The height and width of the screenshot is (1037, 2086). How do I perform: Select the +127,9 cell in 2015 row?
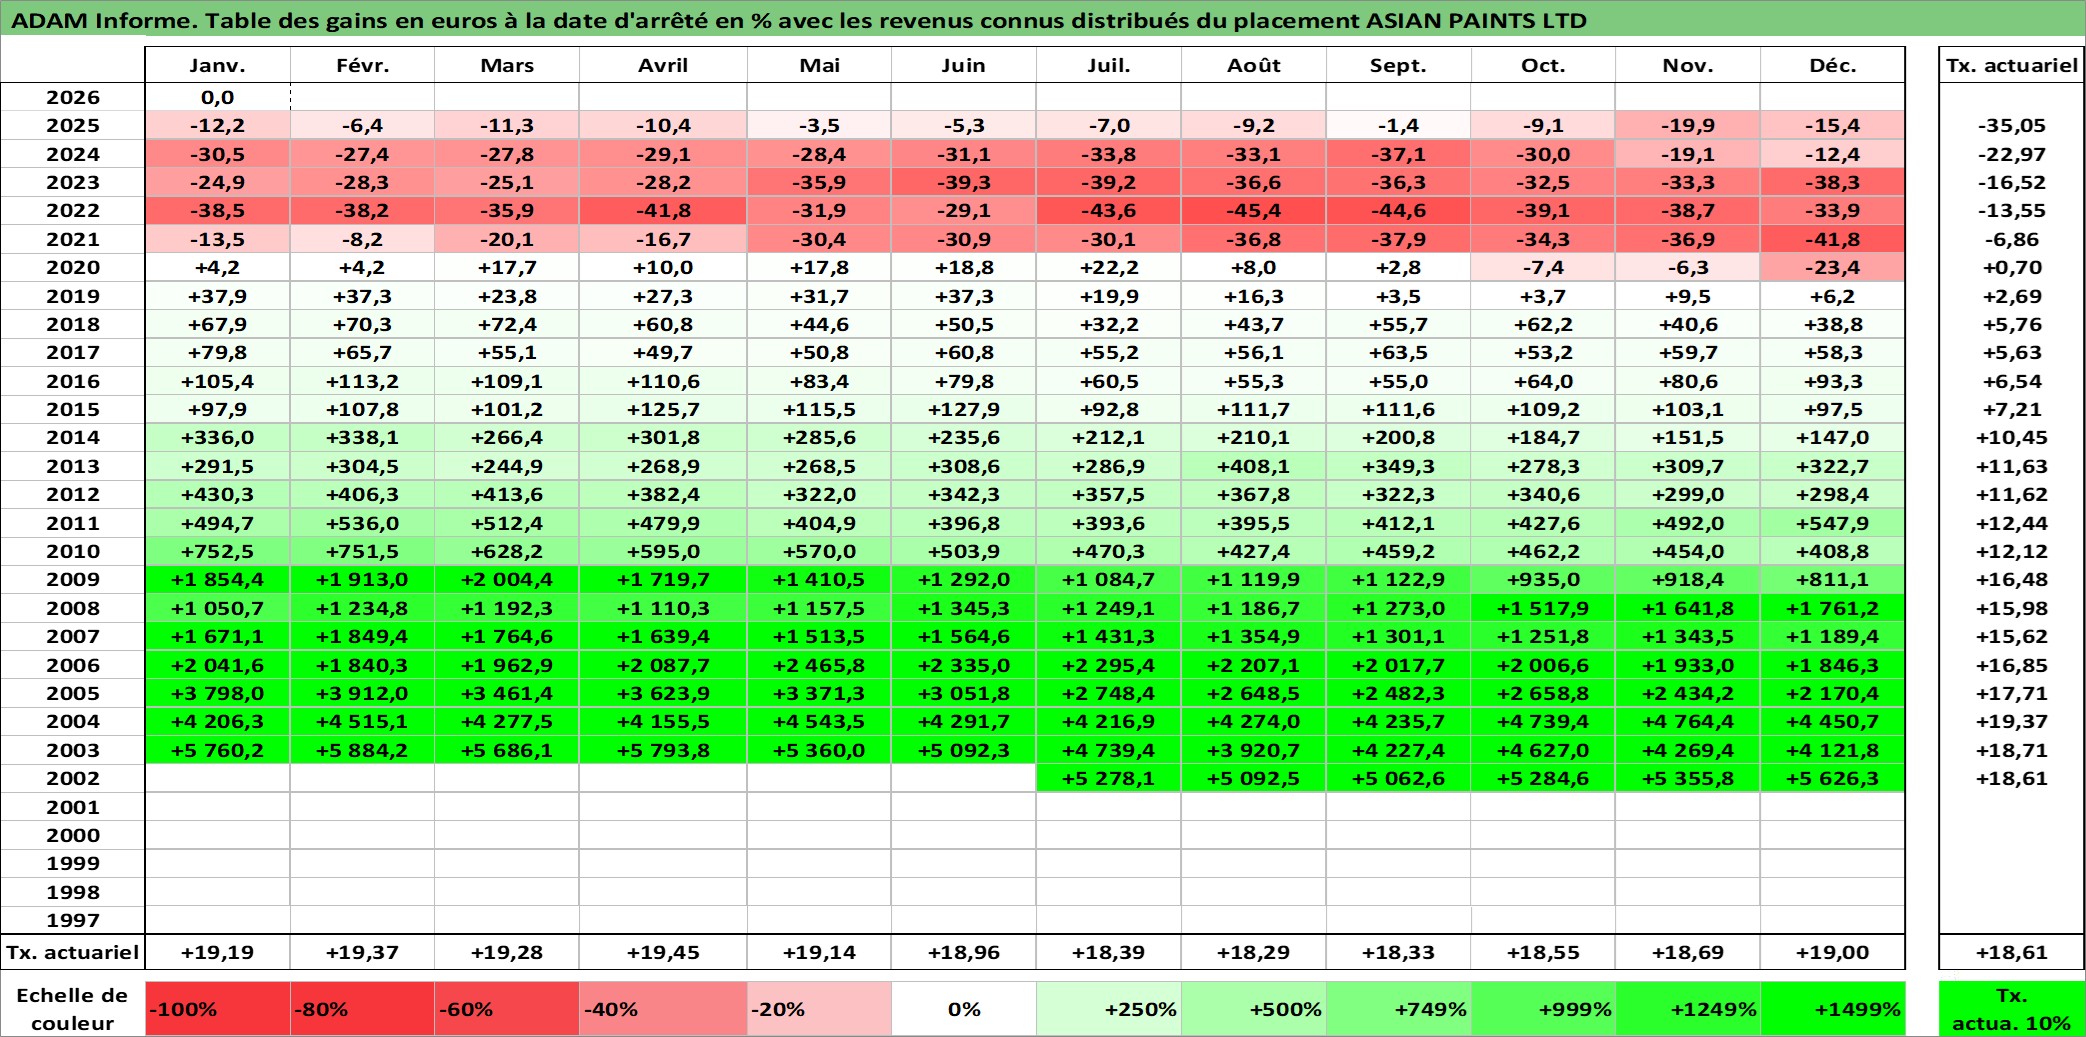point(963,409)
